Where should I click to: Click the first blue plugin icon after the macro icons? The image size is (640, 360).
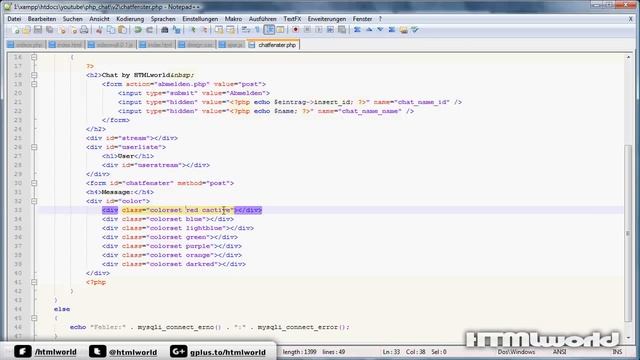click(357, 30)
